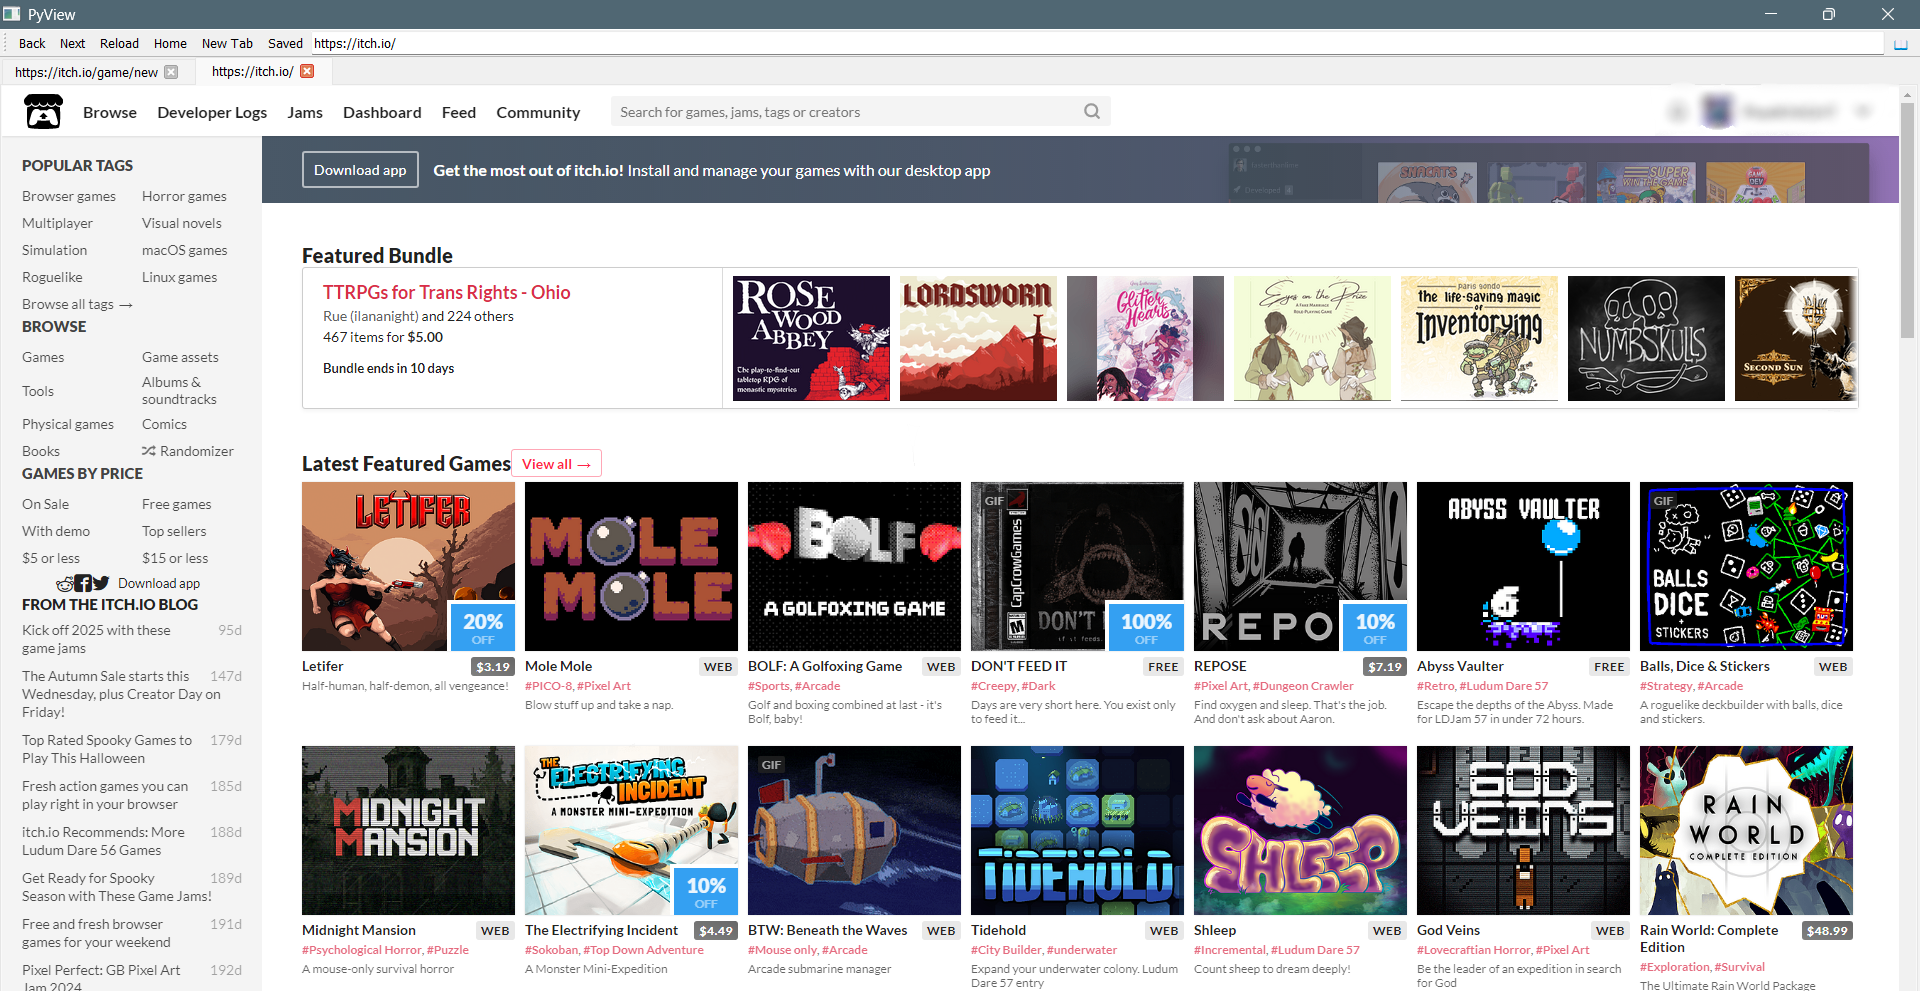Open 'Kick off 2025 with these game jams' post
The image size is (1920, 991).
pos(96,639)
